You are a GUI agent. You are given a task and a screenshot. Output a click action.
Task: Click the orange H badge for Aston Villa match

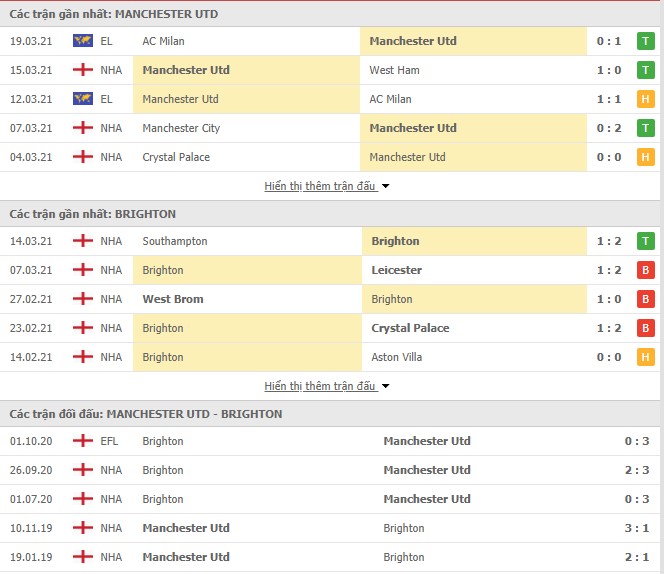(645, 357)
